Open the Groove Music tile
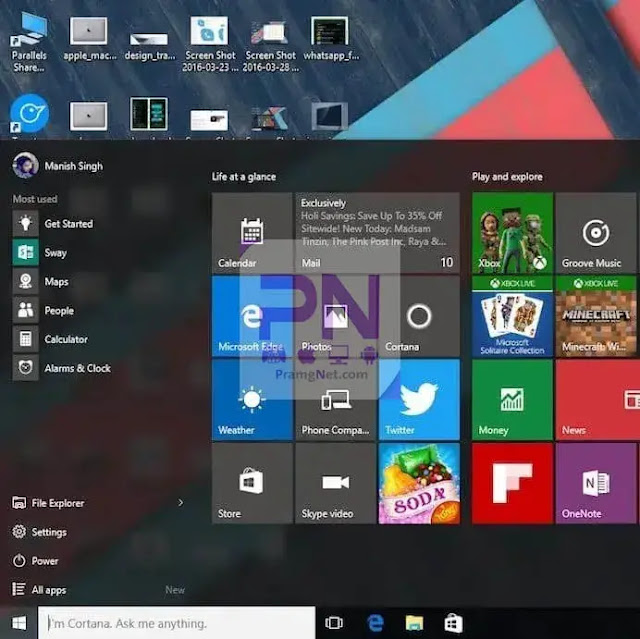 click(596, 233)
